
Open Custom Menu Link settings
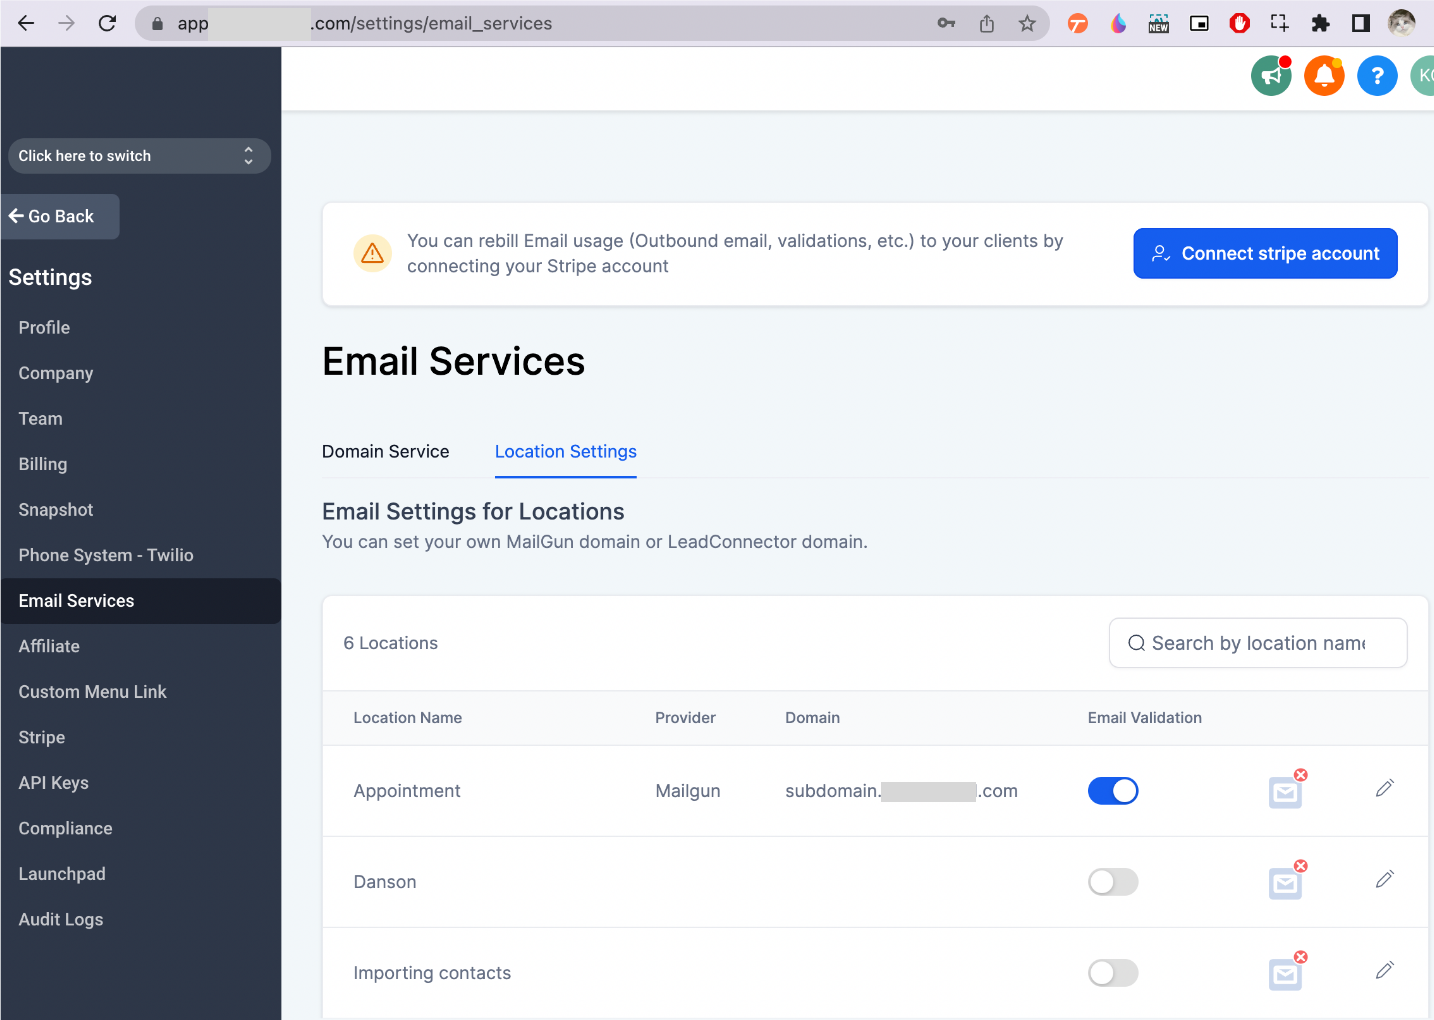click(92, 692)
